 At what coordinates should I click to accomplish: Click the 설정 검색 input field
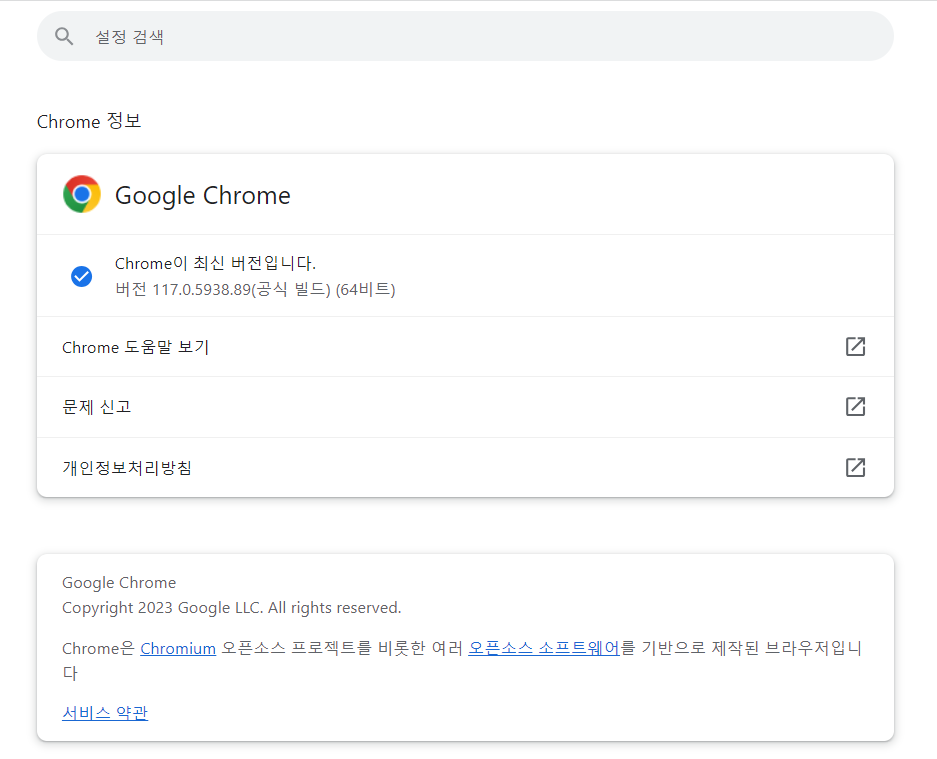tap(400, 36)
